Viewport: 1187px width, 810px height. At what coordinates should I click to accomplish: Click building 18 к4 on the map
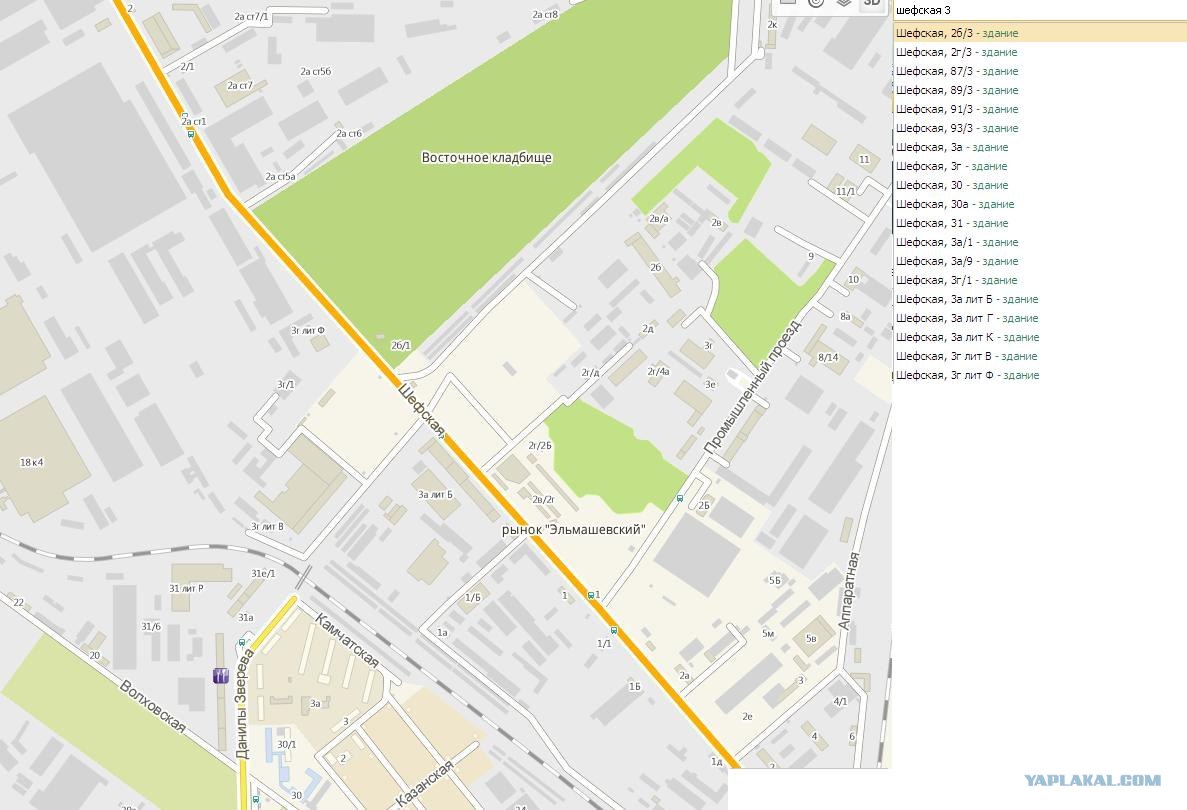[x=32, y=462]
